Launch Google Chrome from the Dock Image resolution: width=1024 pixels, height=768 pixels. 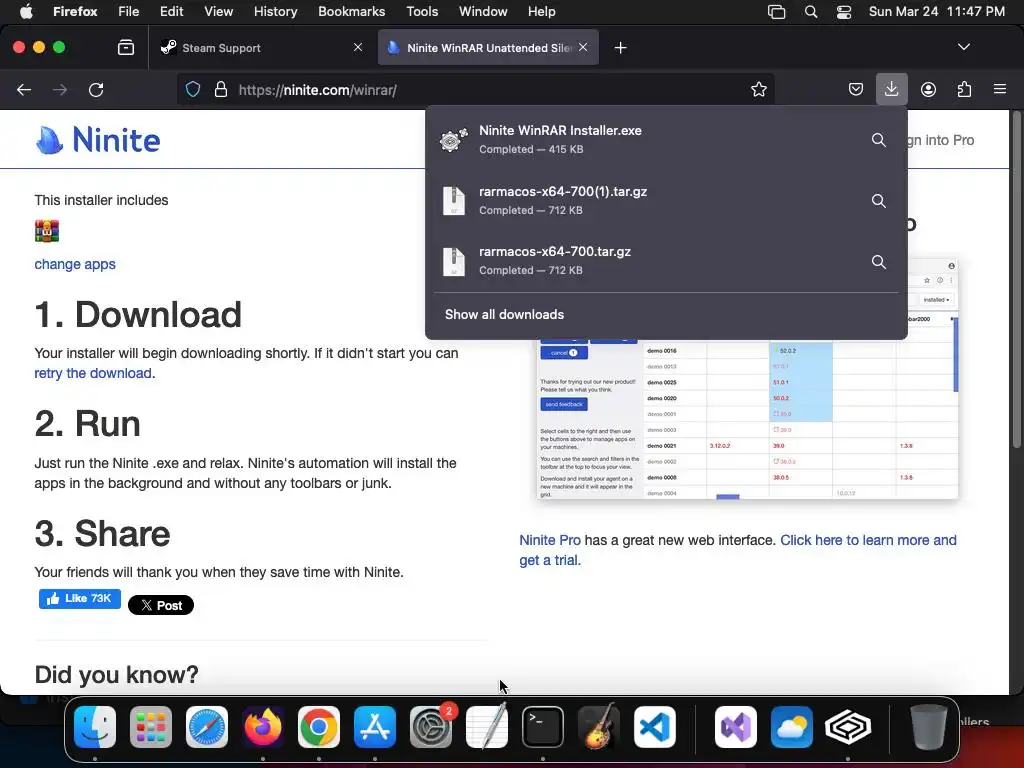(319, 727)
